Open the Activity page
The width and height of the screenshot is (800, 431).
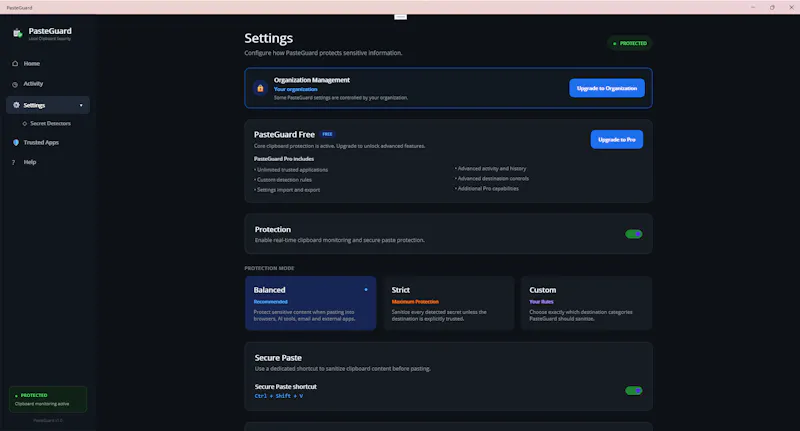tap(47, 84)
